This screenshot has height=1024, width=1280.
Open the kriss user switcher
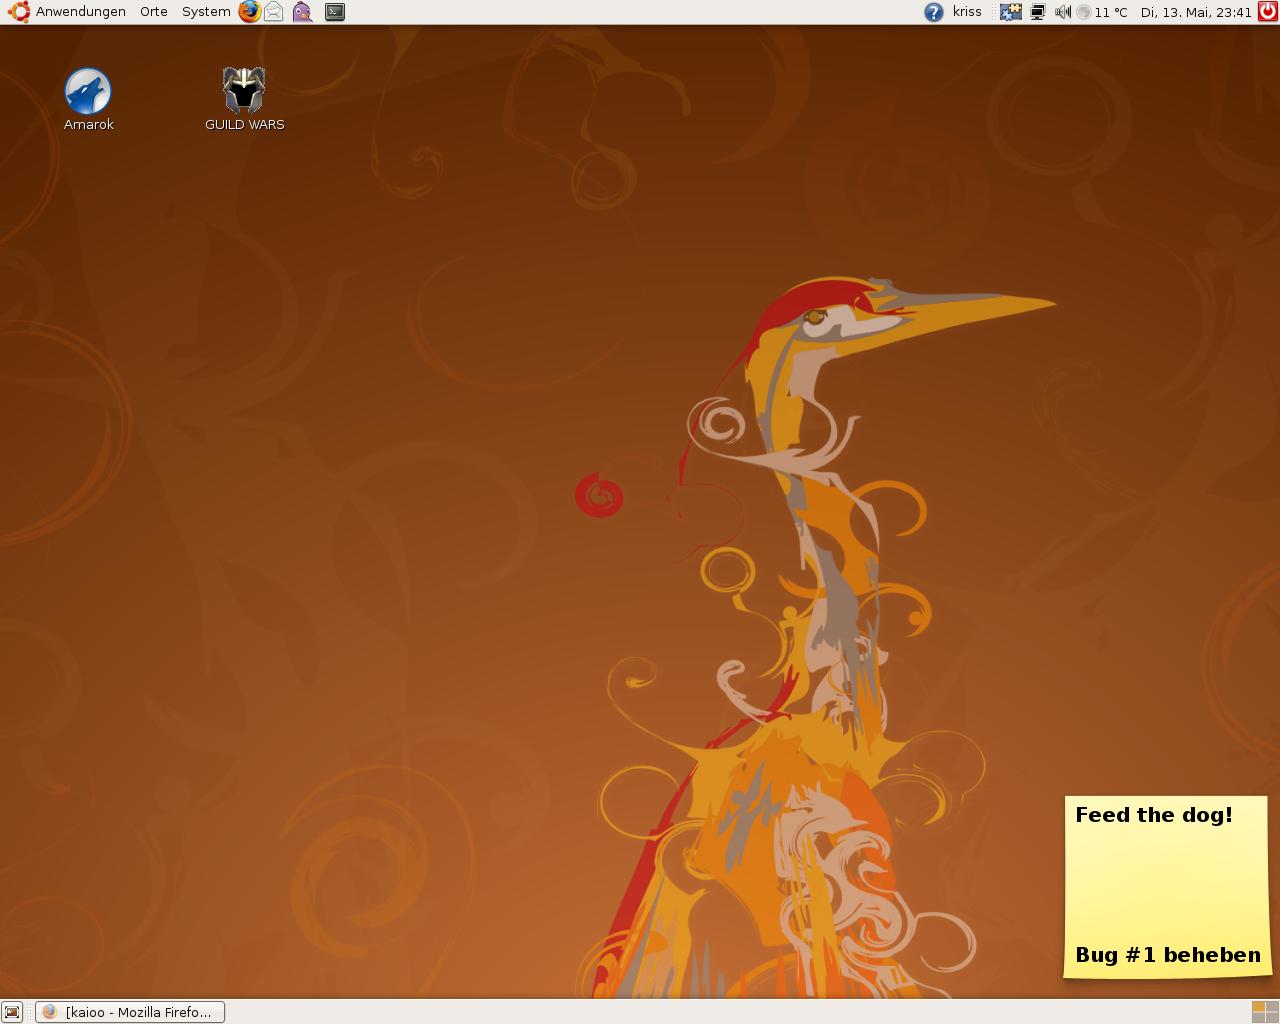pos(967,12)
